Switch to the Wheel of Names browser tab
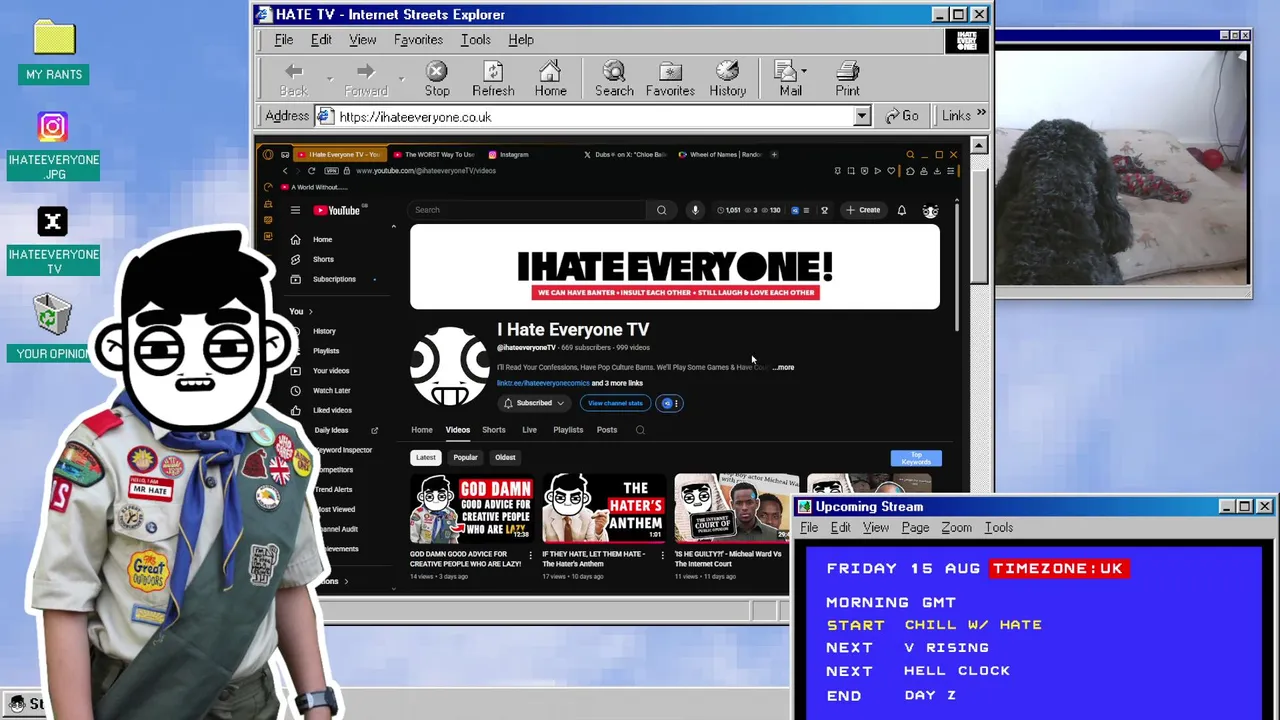The image size is (1280, 720). point(720,155)
